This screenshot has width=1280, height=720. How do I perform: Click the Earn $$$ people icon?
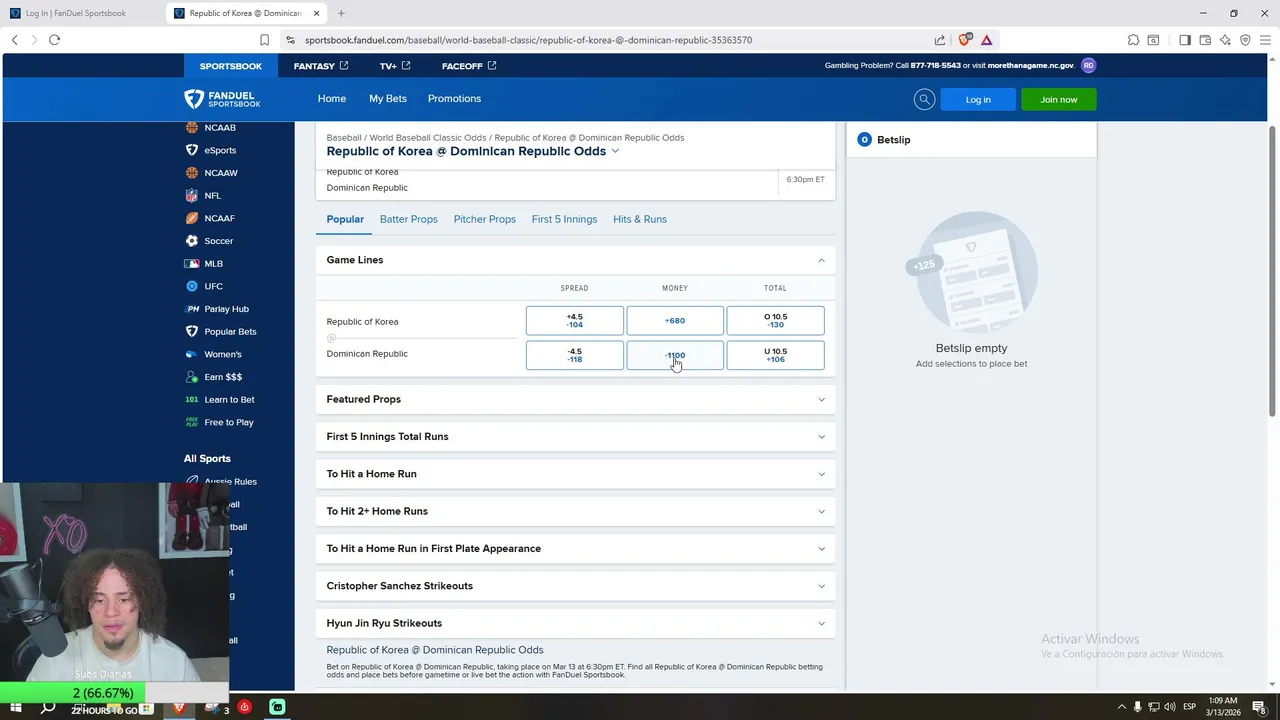[x=192, y=377]
